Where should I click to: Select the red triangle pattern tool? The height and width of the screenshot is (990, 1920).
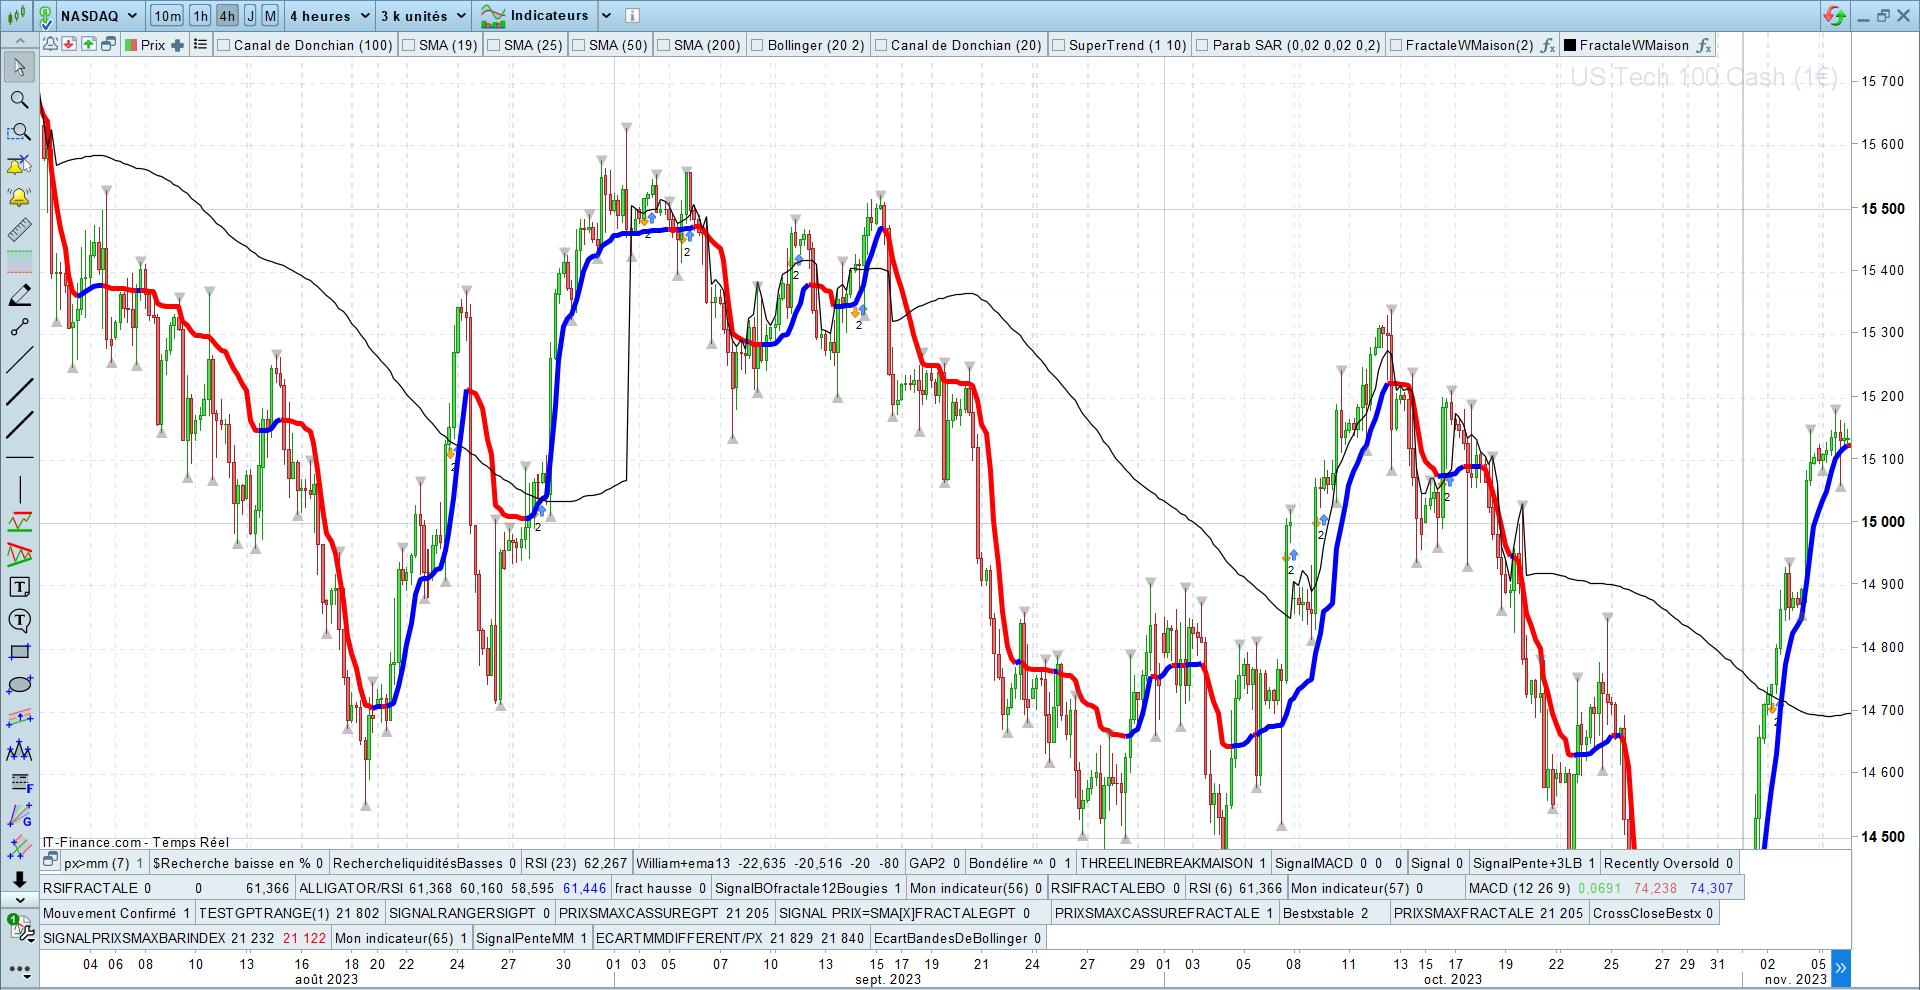click(x=19, y=555)
